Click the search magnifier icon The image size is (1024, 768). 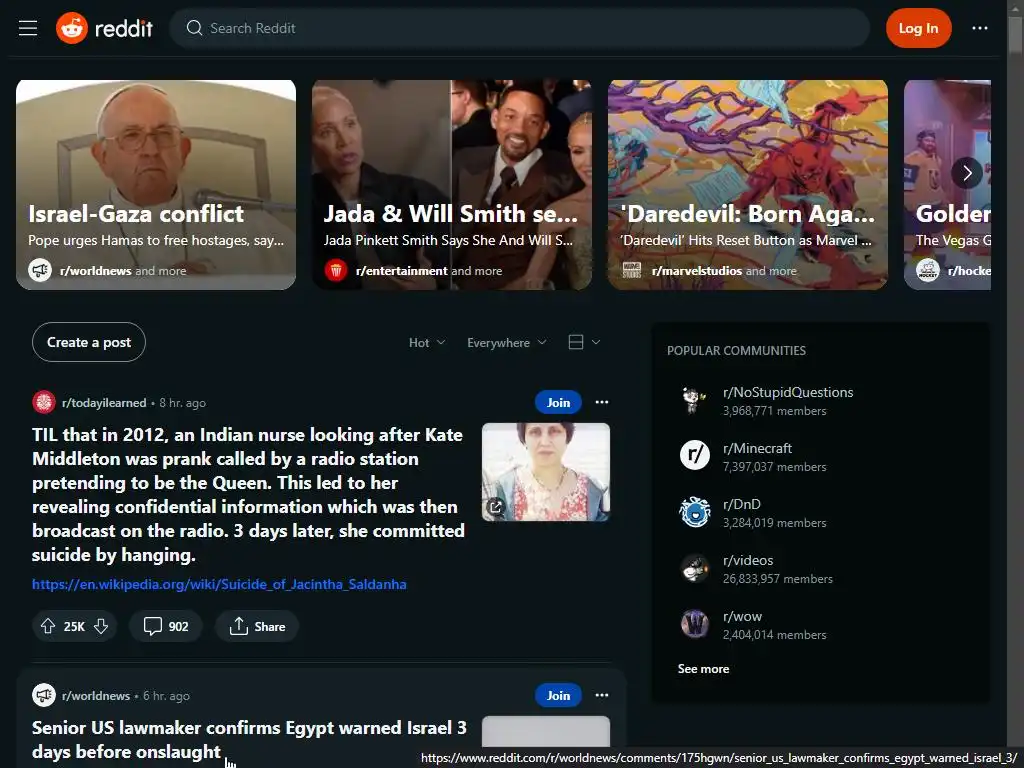click(x=194, y=28)
